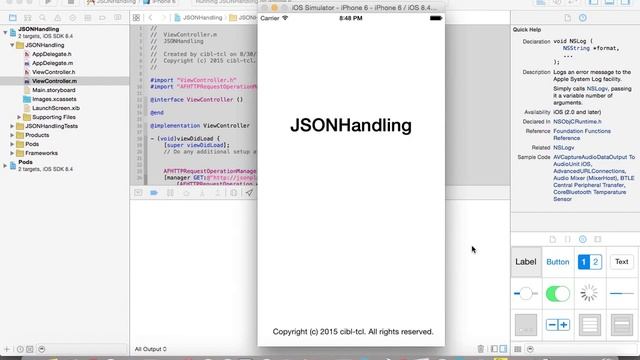Step into in debug bar

point(202,193)
